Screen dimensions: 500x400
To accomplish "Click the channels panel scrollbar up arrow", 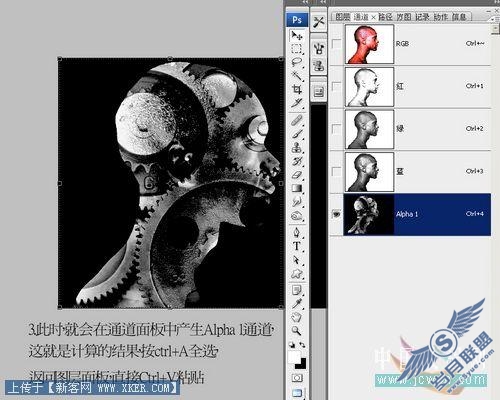I will tap(495, 29).
